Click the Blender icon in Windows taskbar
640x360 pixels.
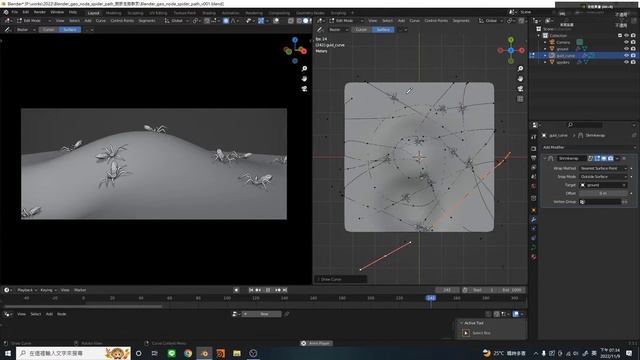coord(204,353)
